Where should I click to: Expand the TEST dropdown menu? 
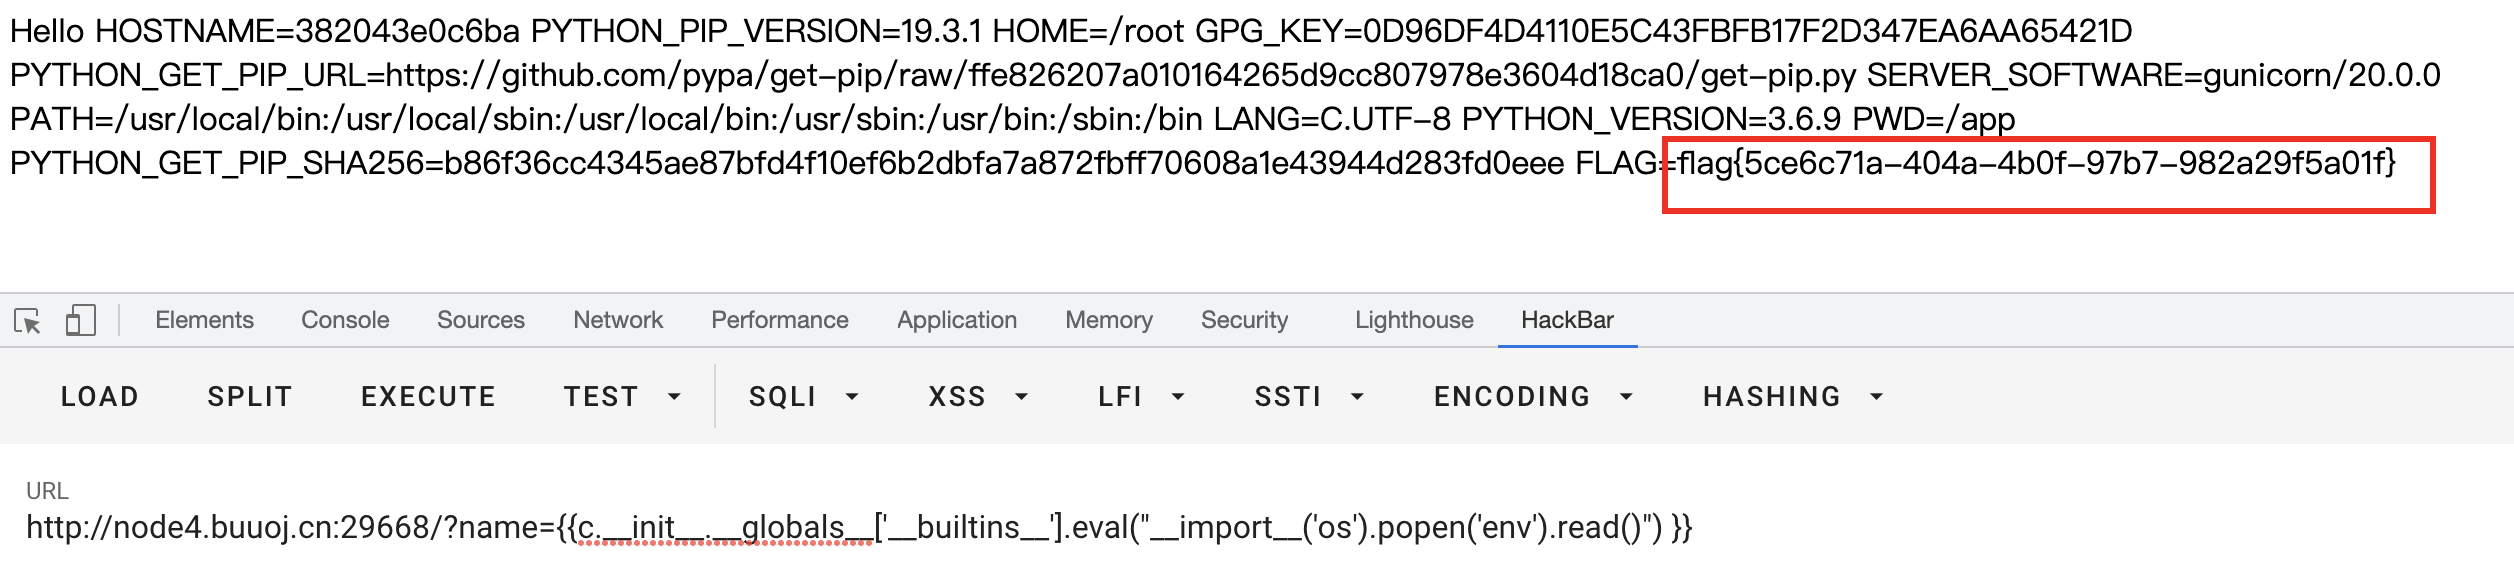(x=622, y=397)
